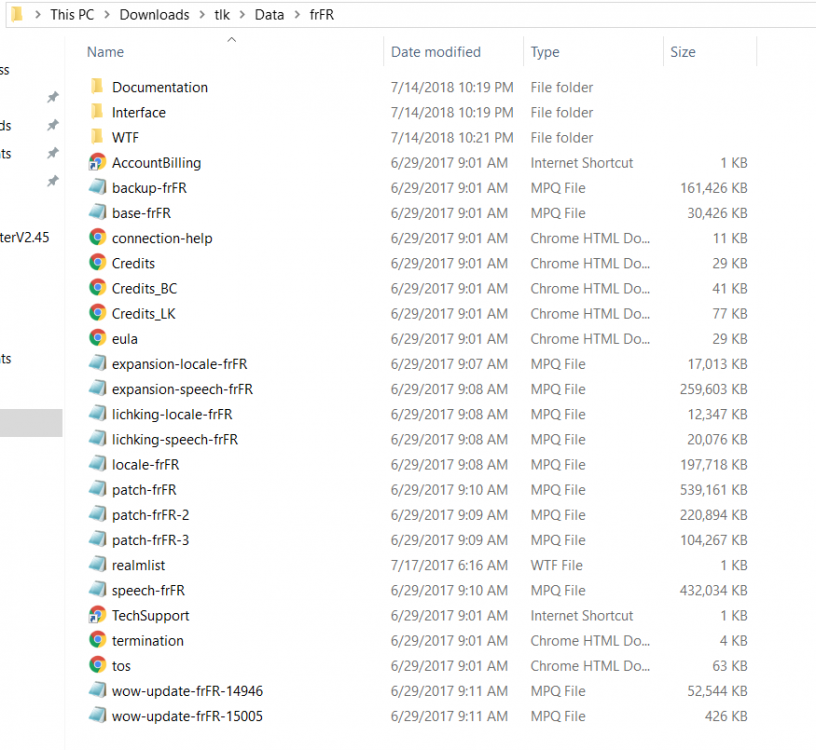Viewport: 816px width, 750px height.
Task: Select the lichking-locale-frFR file icon
Action: [97, 414]
